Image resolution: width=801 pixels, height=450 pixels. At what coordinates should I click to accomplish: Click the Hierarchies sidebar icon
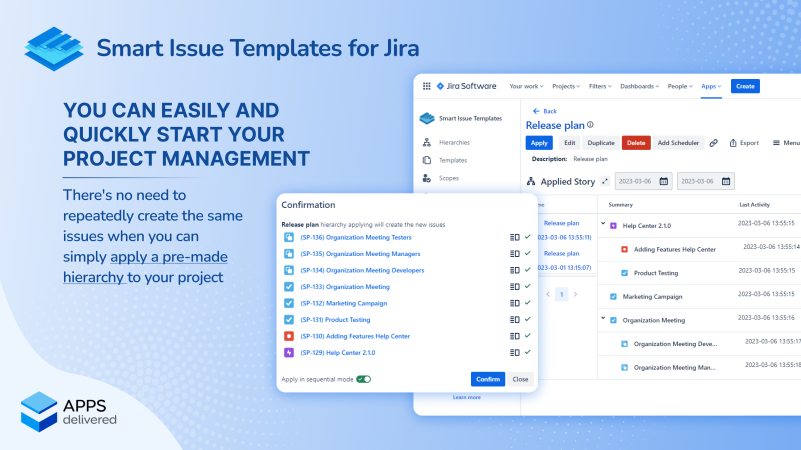[x=427, y=143]
